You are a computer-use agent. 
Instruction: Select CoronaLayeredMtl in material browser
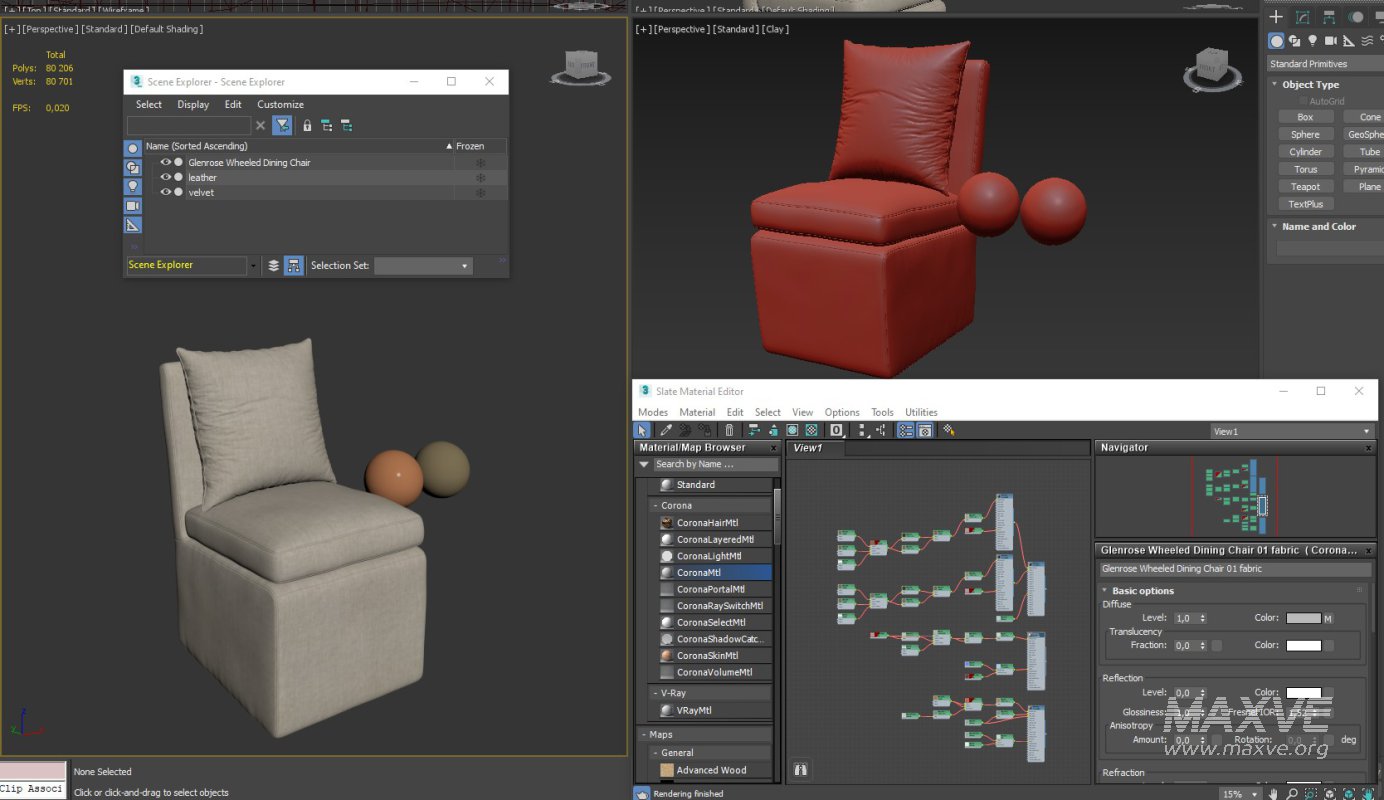click(714, 539)
